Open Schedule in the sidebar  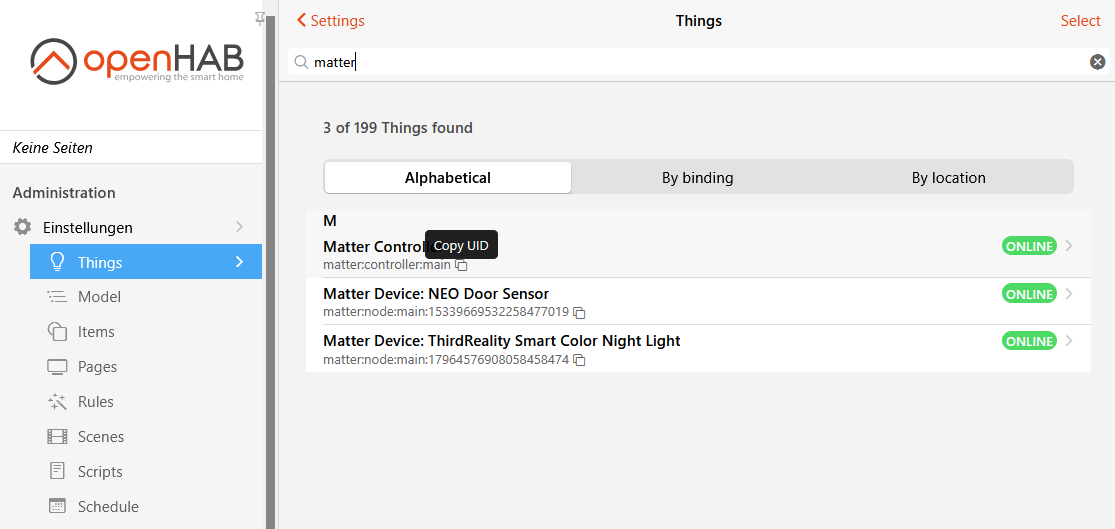click(x=107, y=507)
